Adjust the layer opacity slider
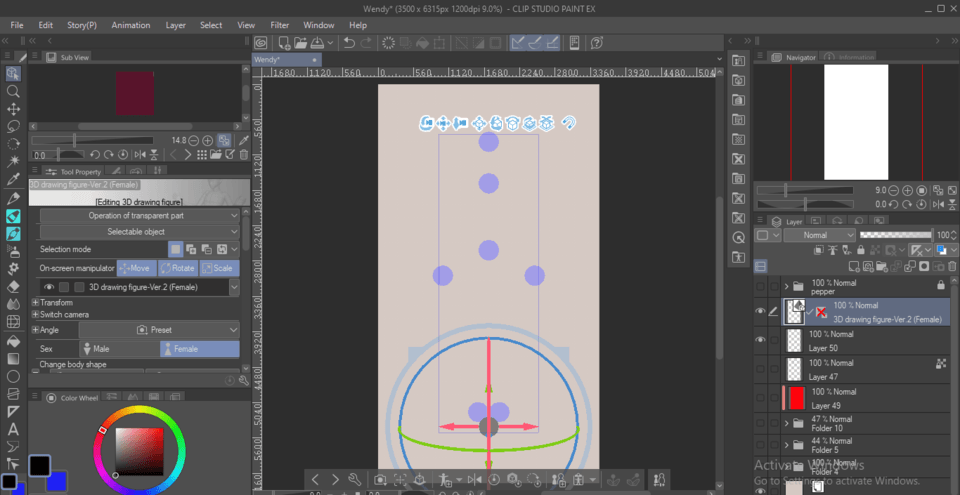Image resolution: width=960 pixels, height=495 pixels. pyautogui.click(x=896, y=235)
